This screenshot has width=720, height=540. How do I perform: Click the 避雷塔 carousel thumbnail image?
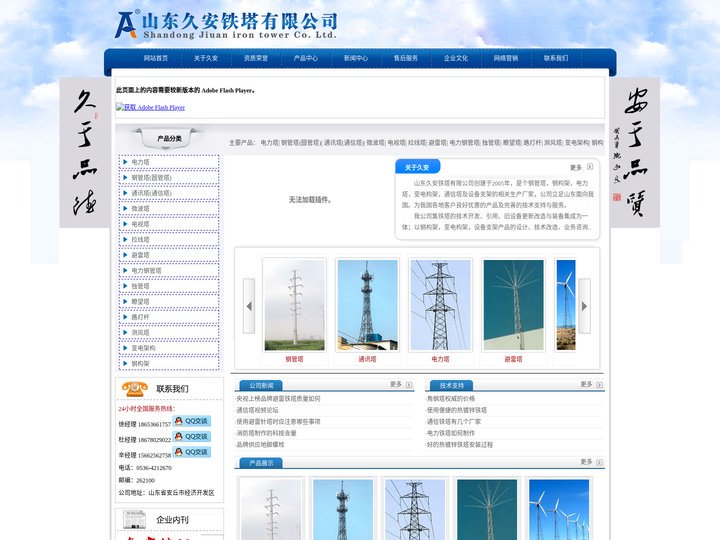click(513, 305)
